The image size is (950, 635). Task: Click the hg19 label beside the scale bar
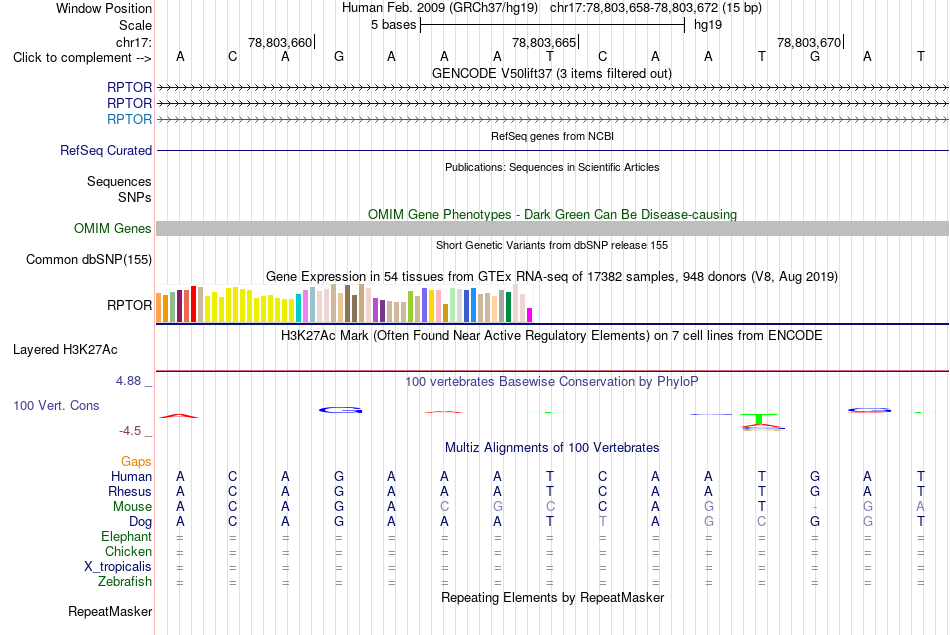pos(708,25)
